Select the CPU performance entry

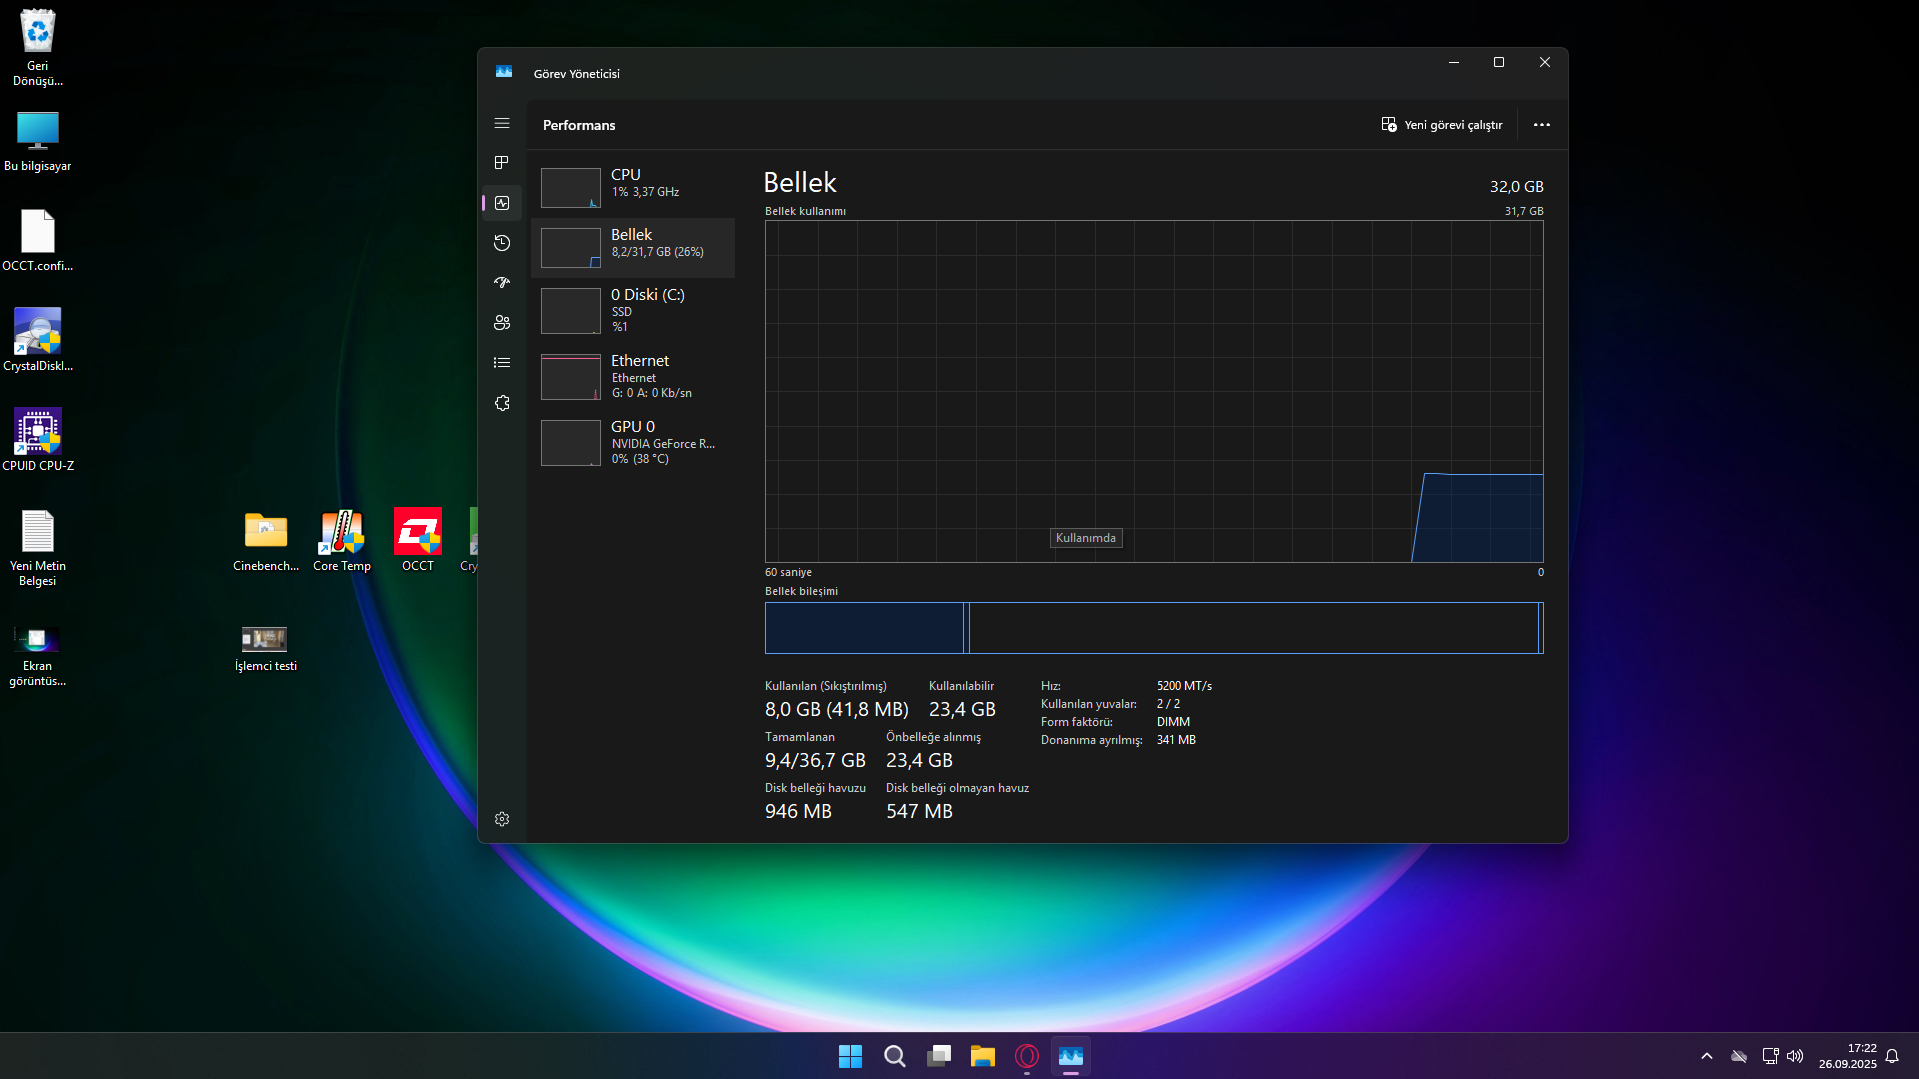tap(633, 187)
